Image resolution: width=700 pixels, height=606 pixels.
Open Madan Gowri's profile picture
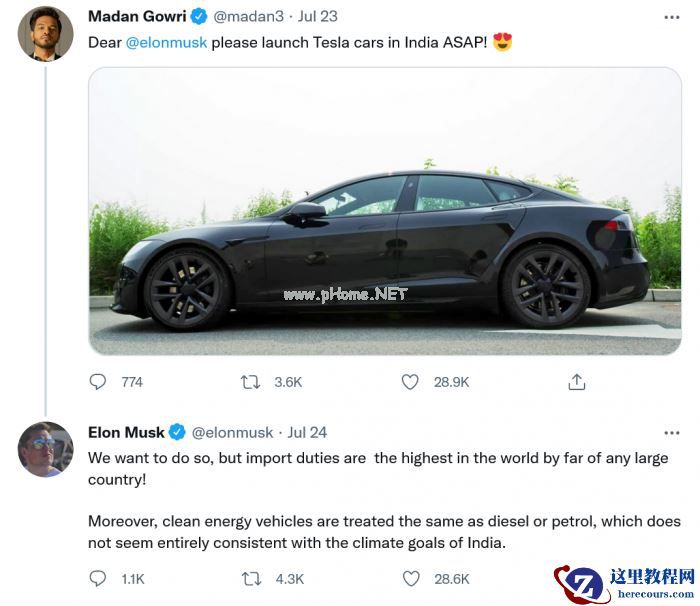click(45, 32)
